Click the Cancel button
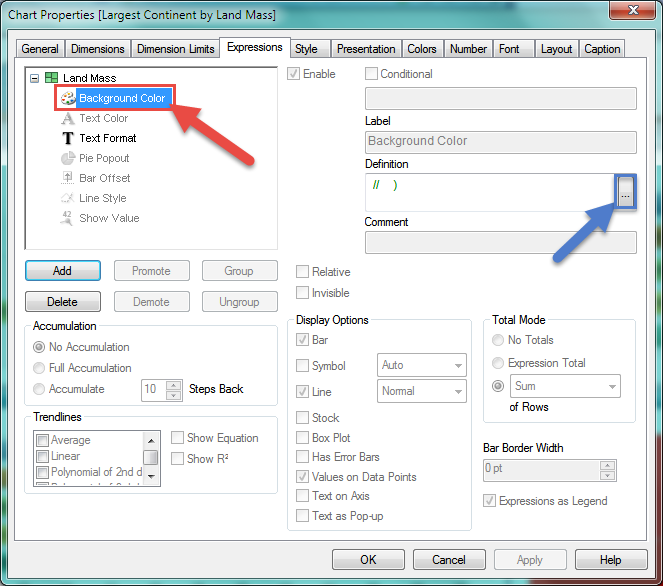Screen dimensions: 663x586 [449, 560]
